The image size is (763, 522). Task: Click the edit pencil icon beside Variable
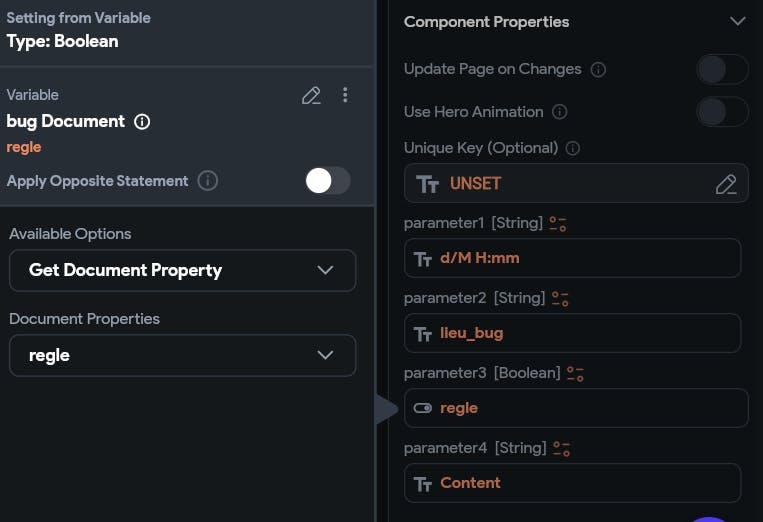pos(311,95)
